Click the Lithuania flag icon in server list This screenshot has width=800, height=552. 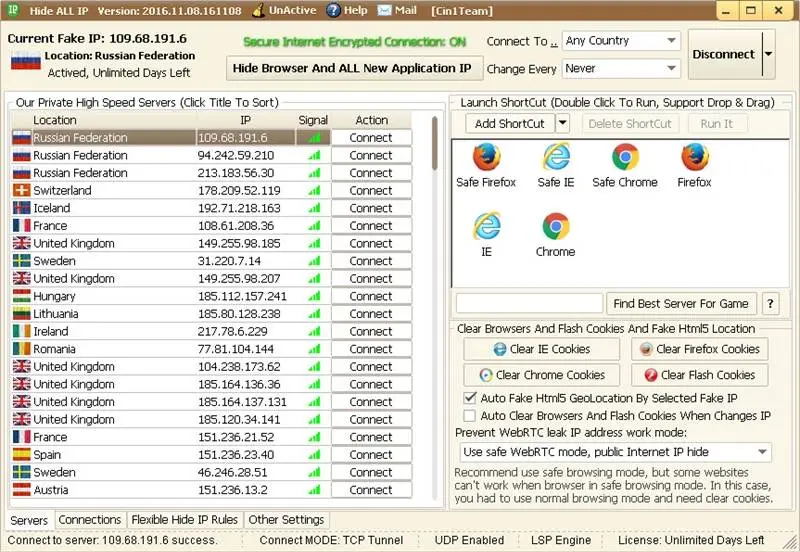pyautogui.click(x=21, y=313)
